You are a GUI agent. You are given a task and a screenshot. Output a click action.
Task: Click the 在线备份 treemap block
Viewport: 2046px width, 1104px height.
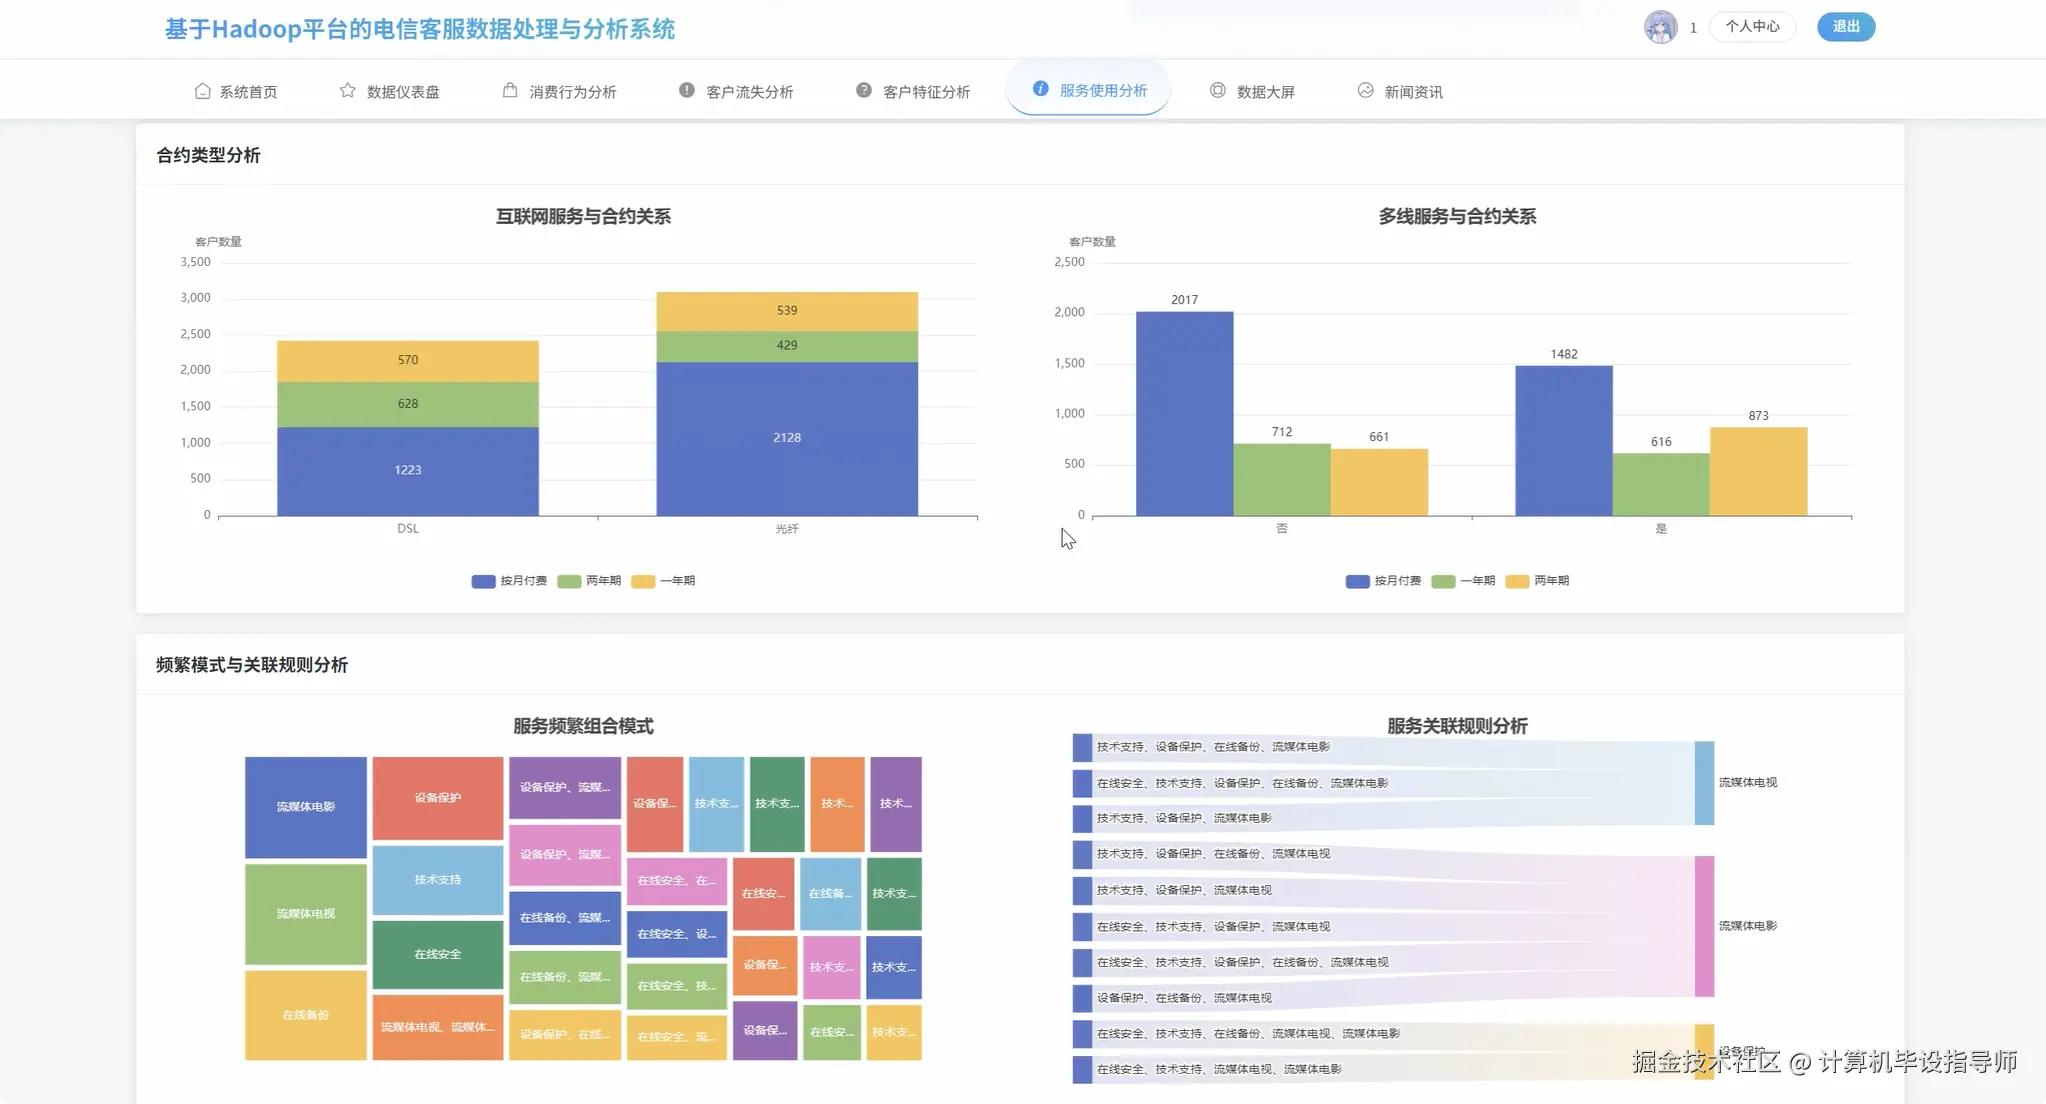[x=306, y=1015]
